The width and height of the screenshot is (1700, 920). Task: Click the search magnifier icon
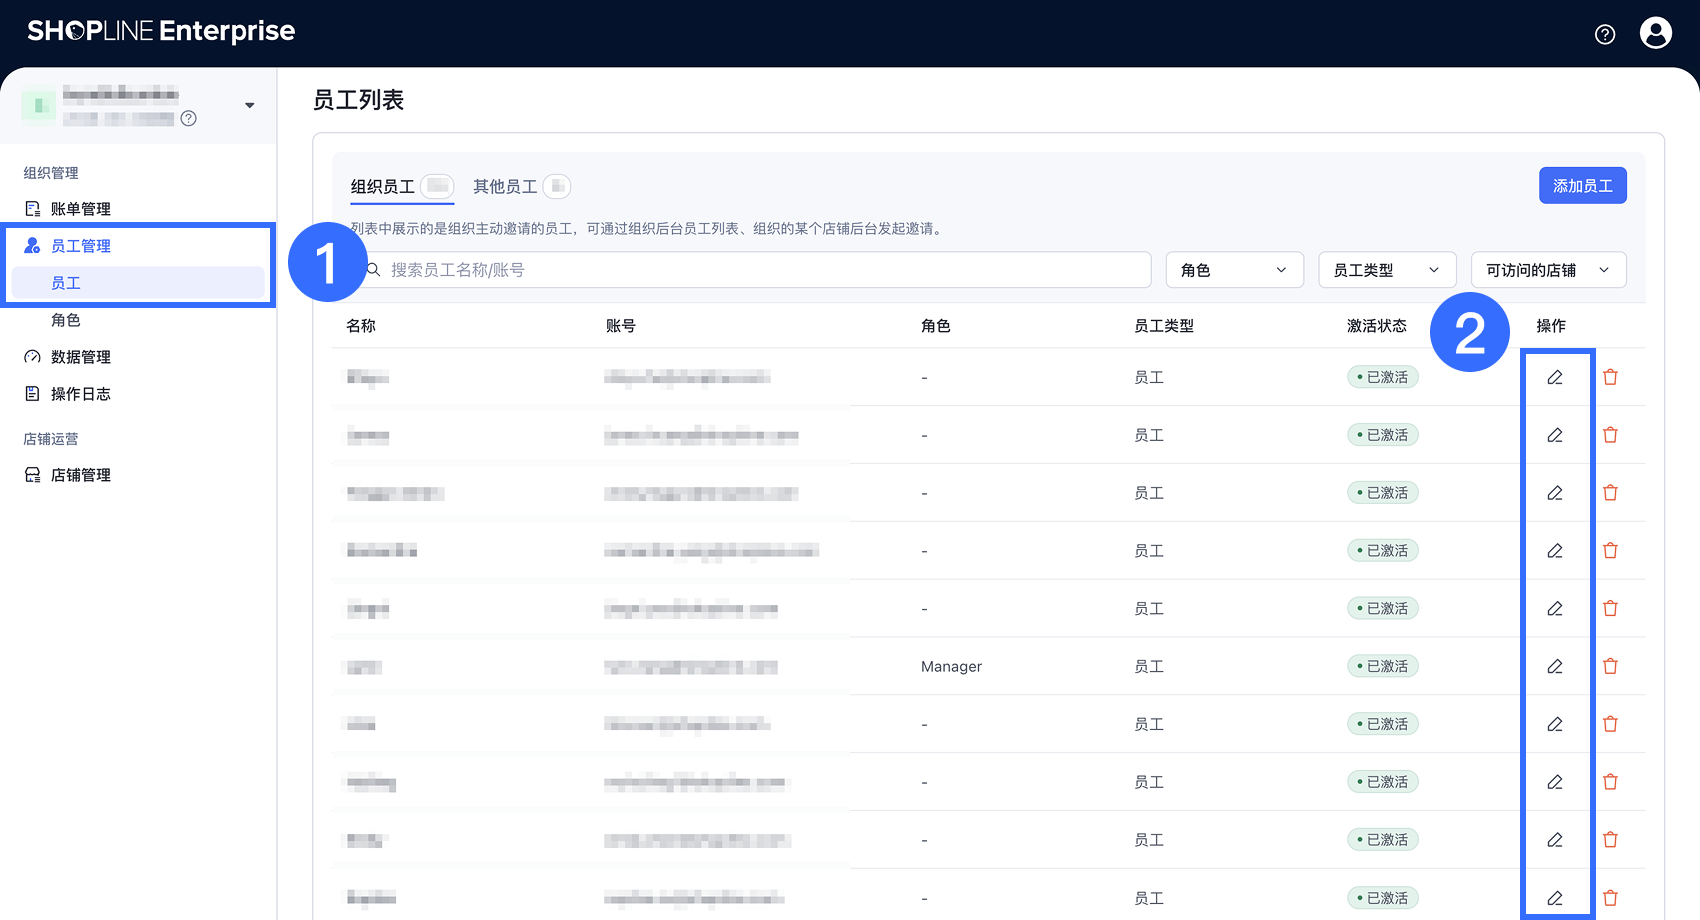click(373, 270)
